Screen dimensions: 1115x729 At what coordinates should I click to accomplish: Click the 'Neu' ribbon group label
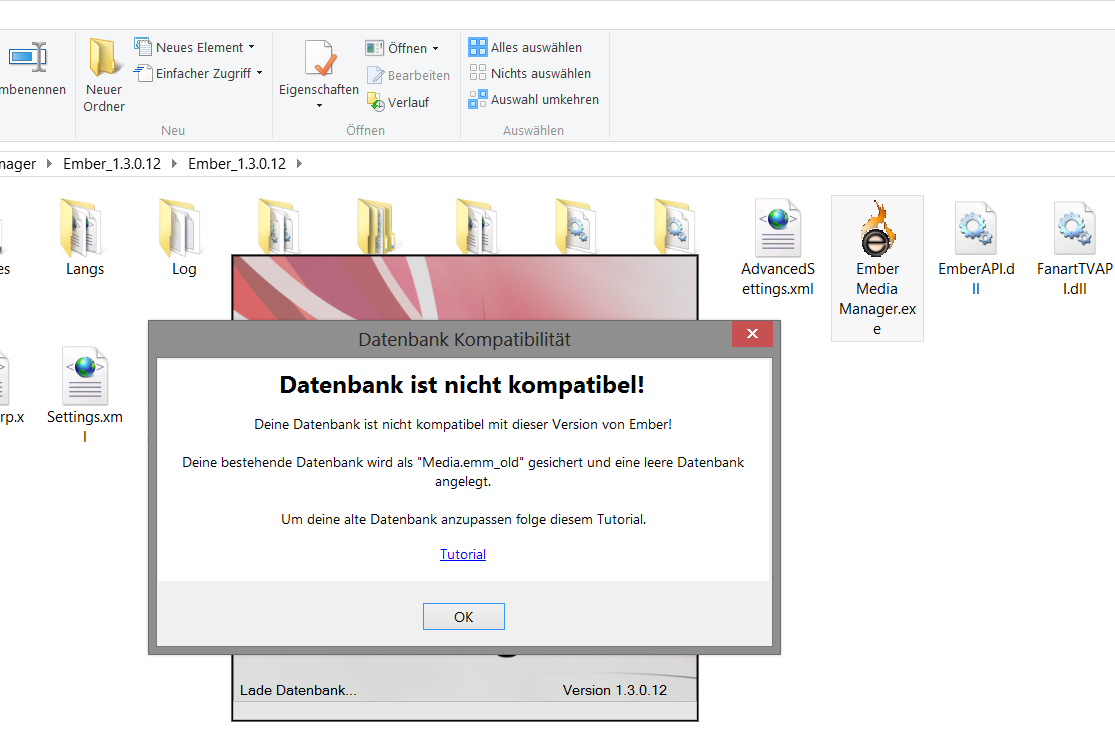[x=173, y=130]
